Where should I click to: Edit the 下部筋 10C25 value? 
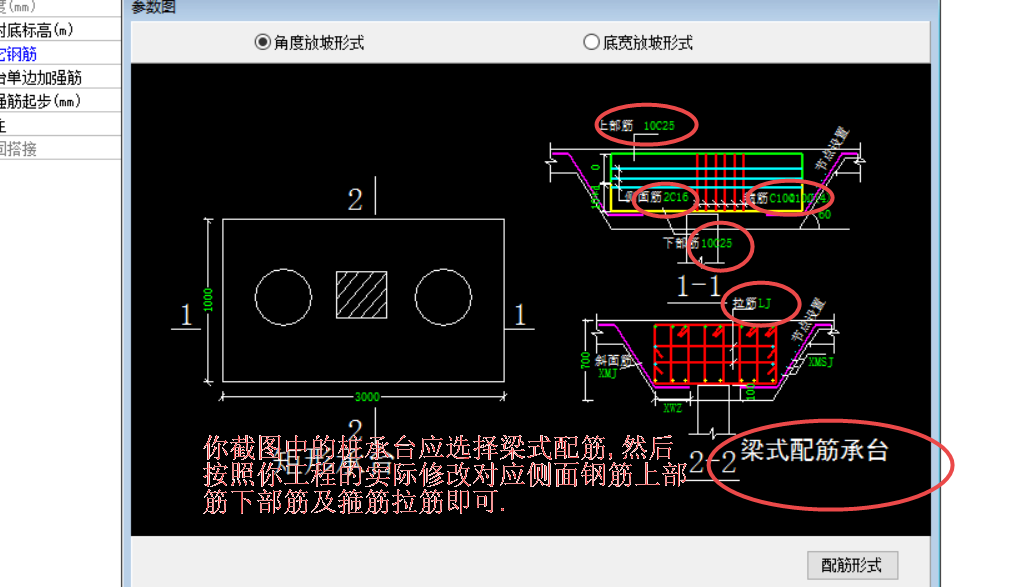point(717,244)
